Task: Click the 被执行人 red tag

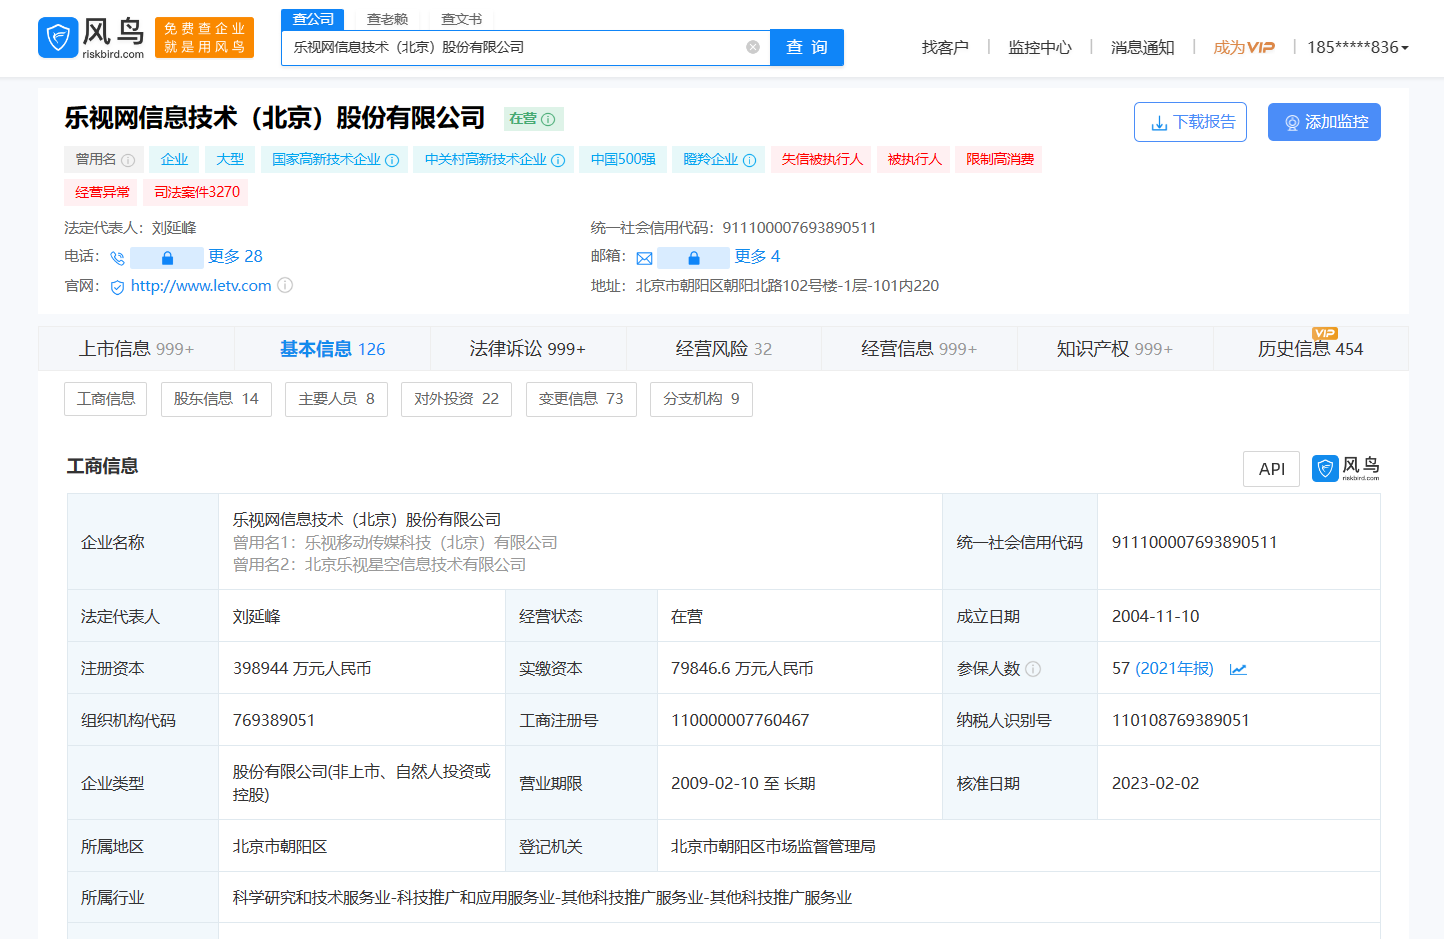Action: point(914,160)
